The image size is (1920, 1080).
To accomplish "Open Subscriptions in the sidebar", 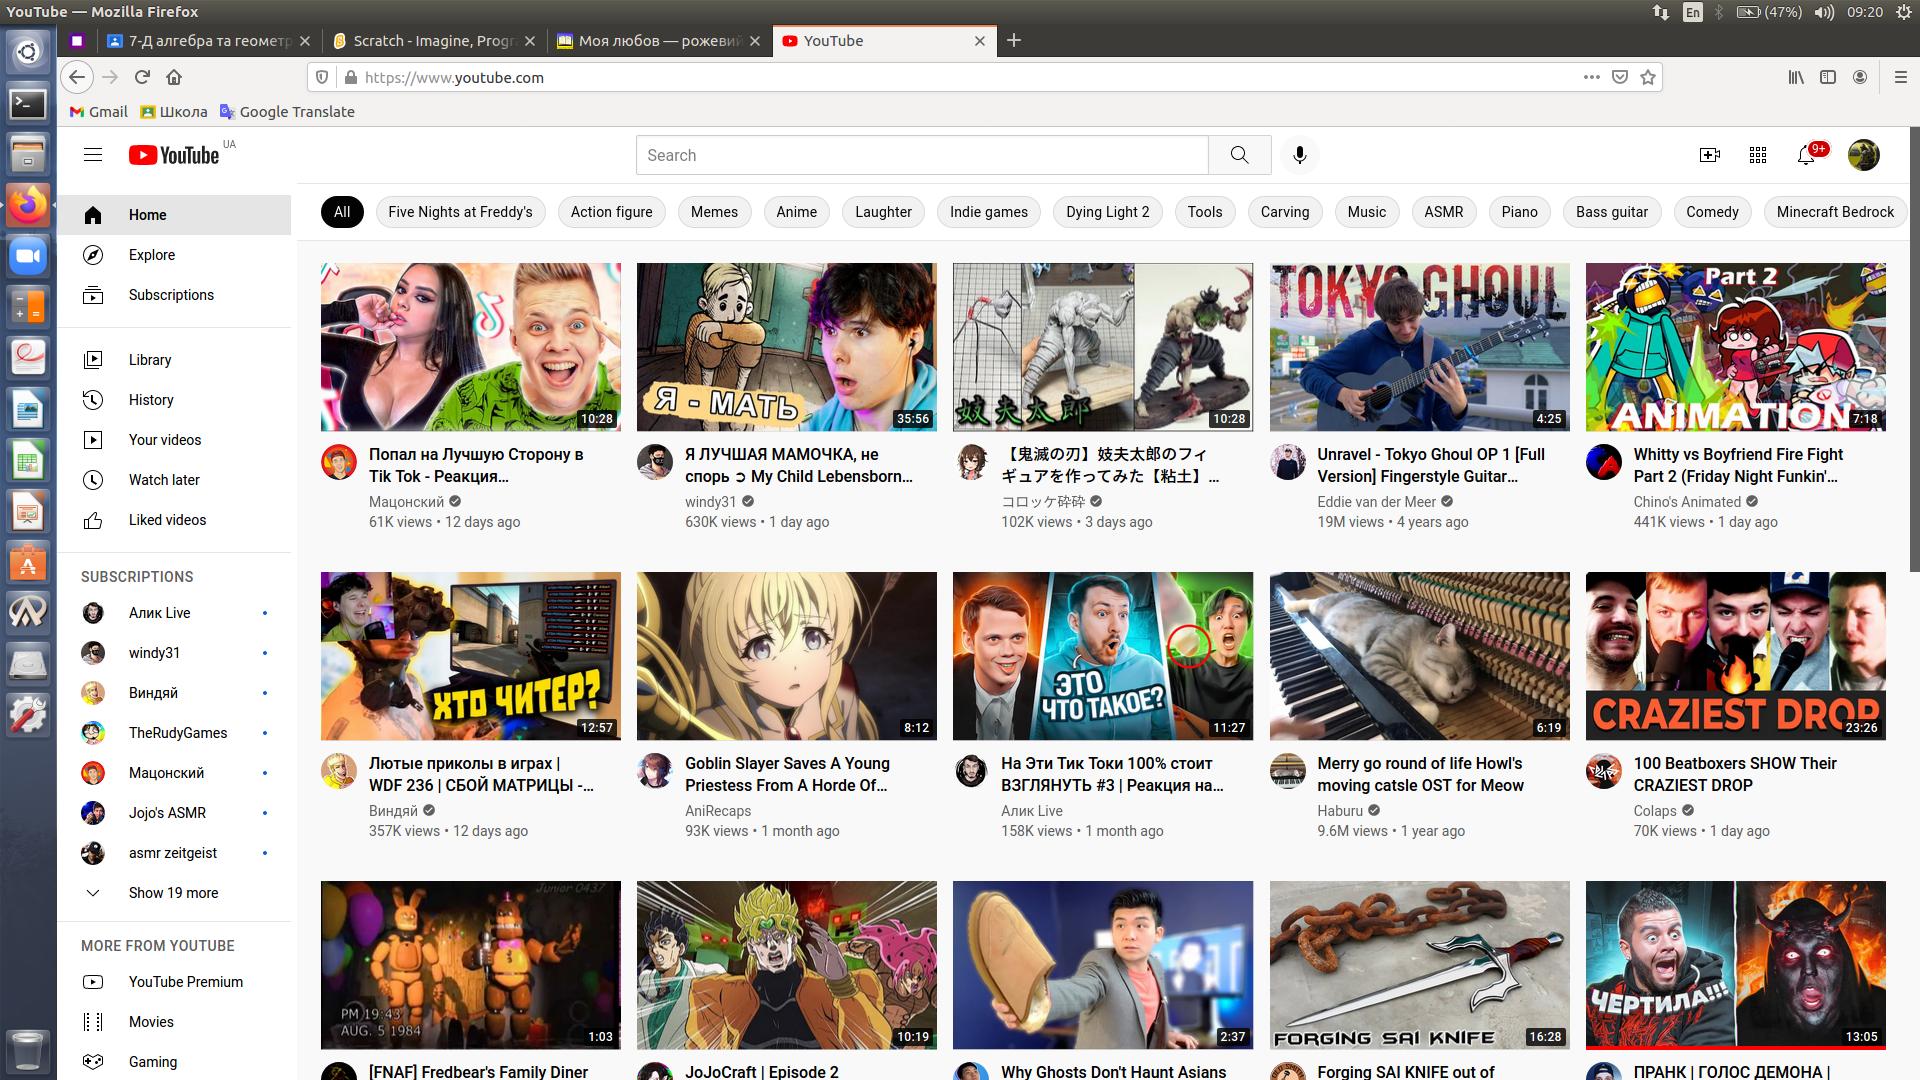I will [x=171, y=295].
